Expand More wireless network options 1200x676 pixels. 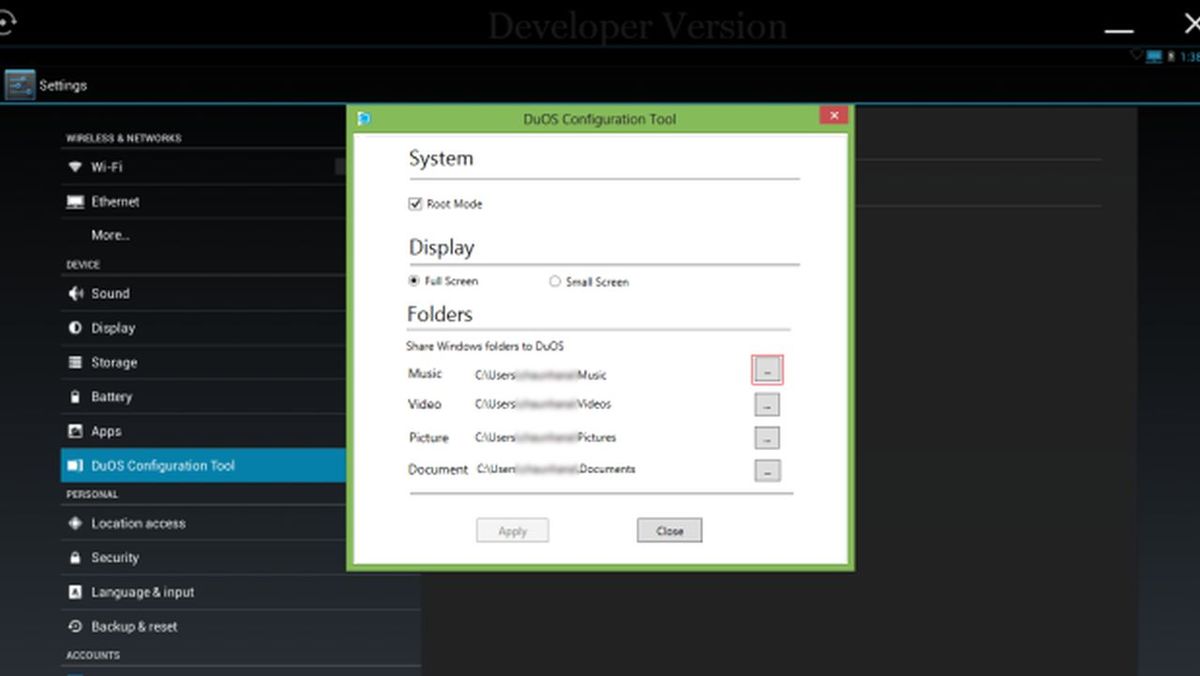click(110, 235)
